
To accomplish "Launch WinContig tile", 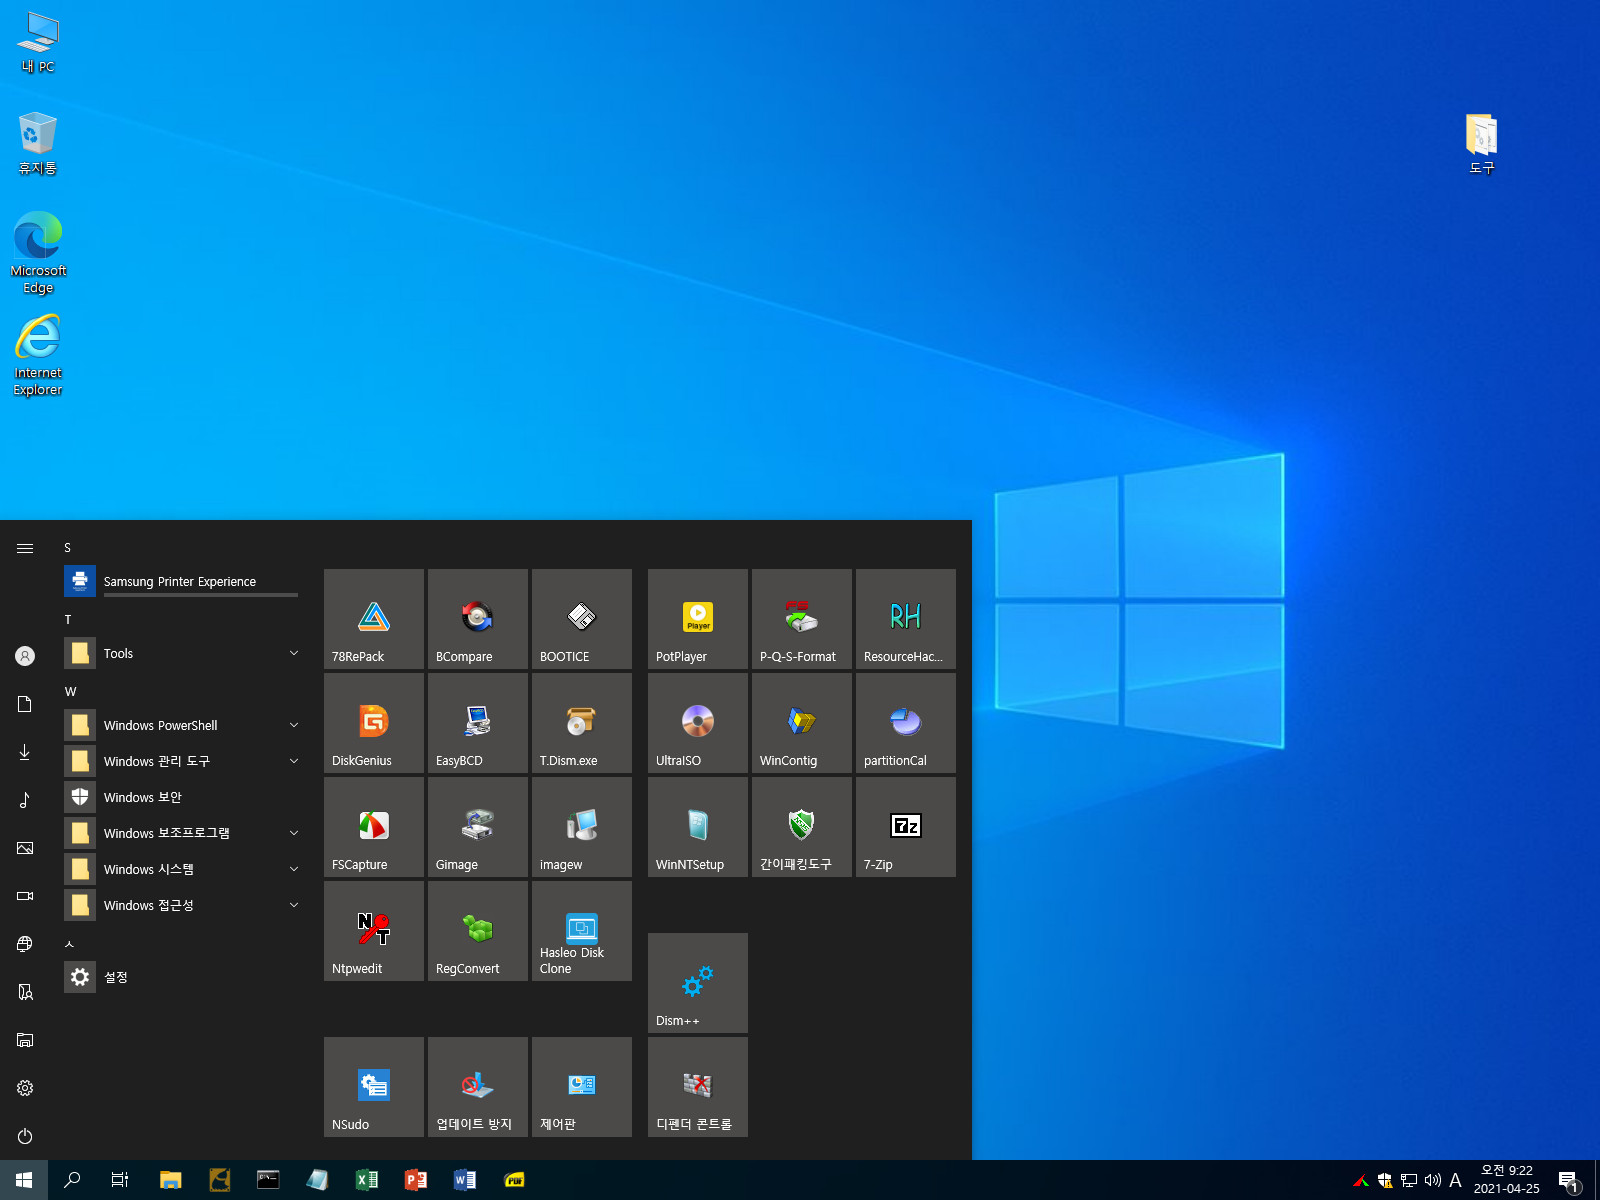I will tap(802, 723).
